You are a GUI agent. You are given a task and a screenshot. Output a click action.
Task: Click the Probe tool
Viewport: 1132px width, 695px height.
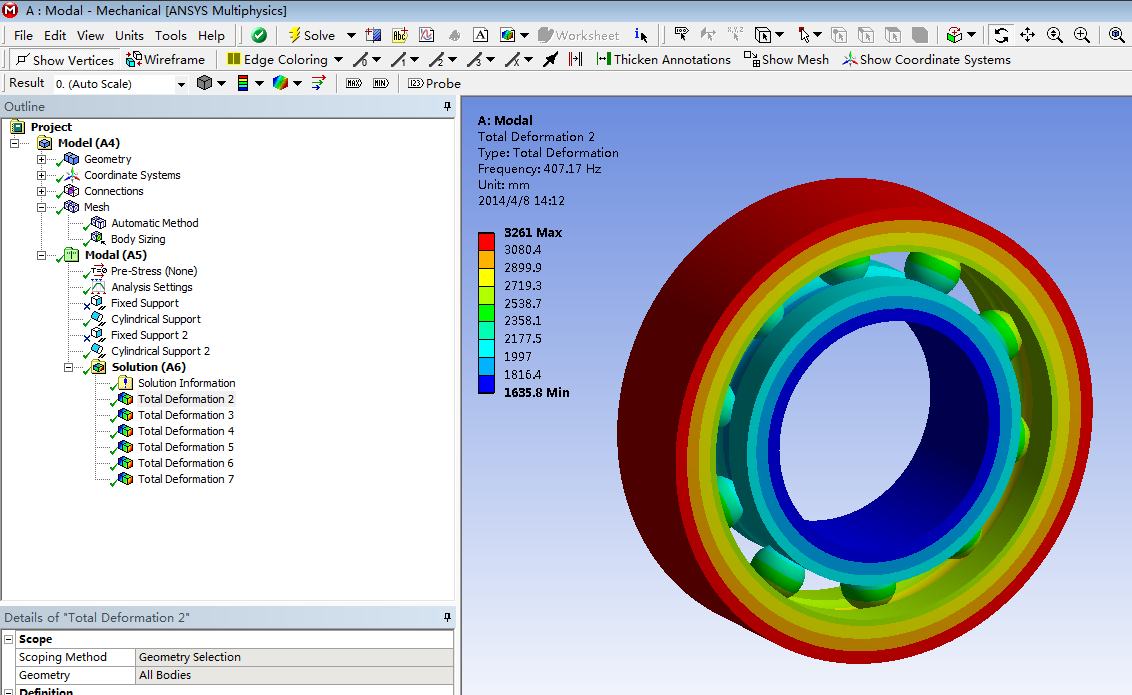pyautogui.click(x=435, y=83)
